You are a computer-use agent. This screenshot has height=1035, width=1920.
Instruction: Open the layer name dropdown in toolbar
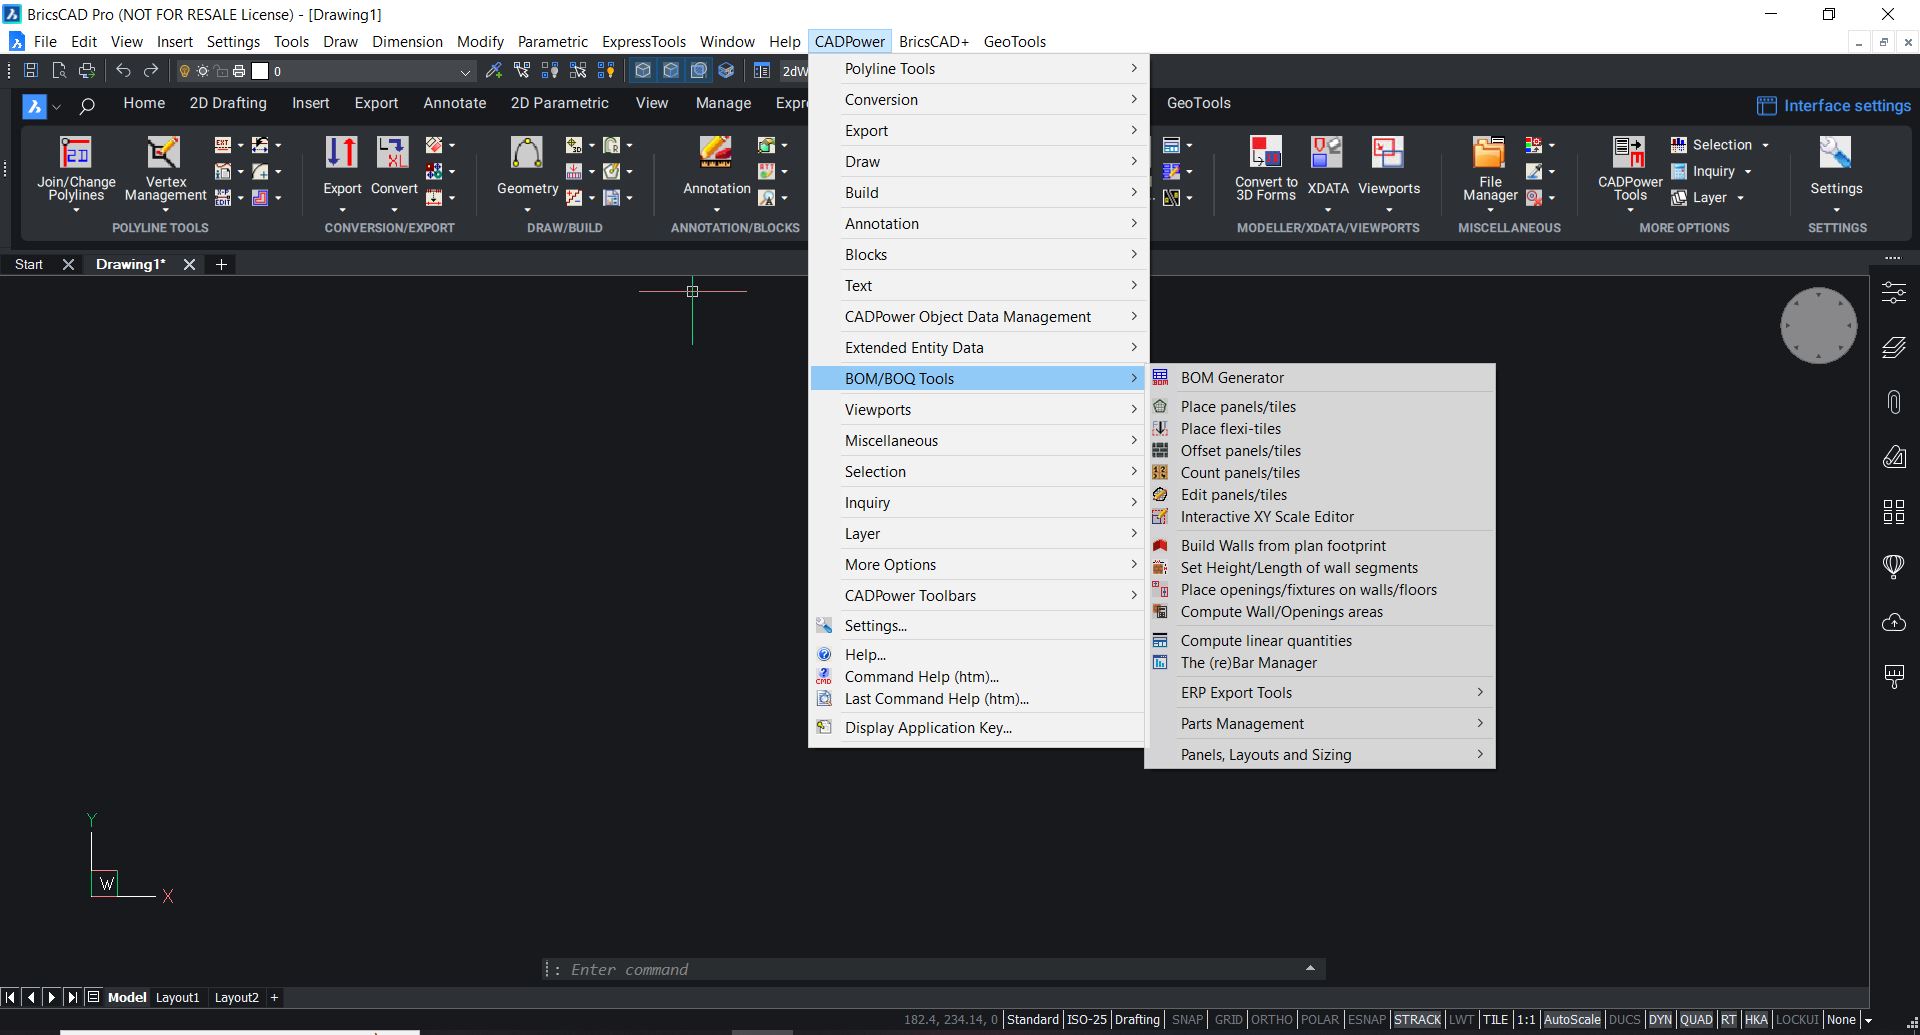click(465, 72)
